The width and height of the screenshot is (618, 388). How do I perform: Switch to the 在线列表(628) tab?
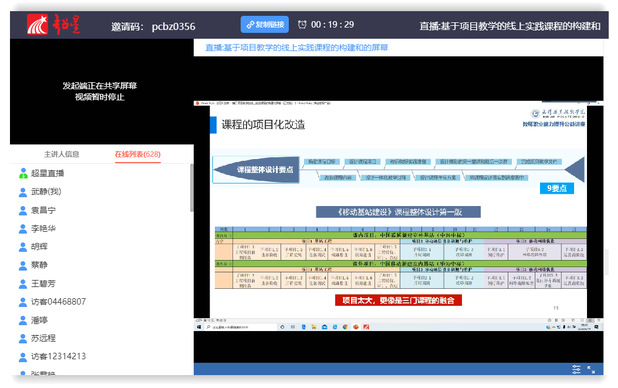point(138,154)
